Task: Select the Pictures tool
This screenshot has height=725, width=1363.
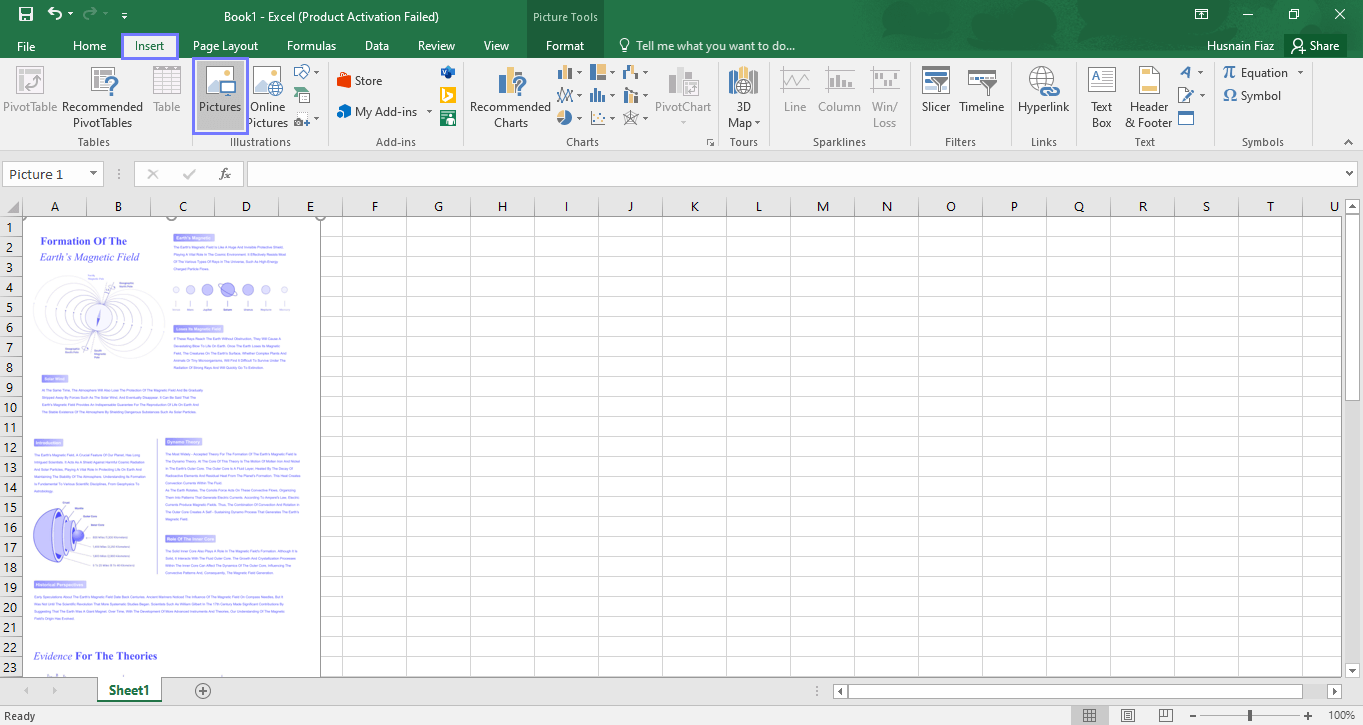Action: click(x=220, y=95)
